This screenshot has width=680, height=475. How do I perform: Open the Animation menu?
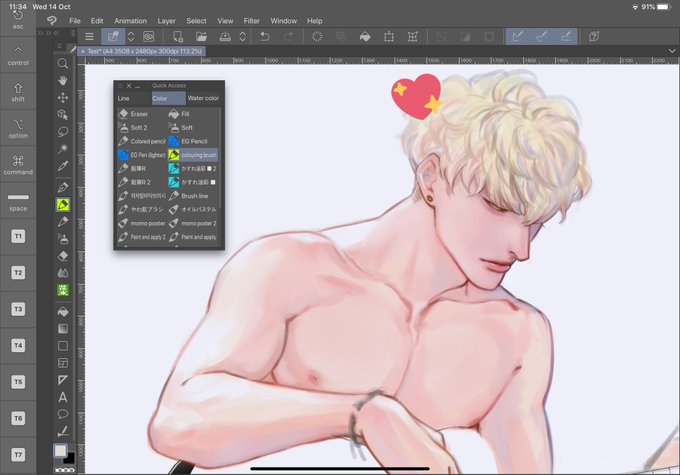coord(131,21)
